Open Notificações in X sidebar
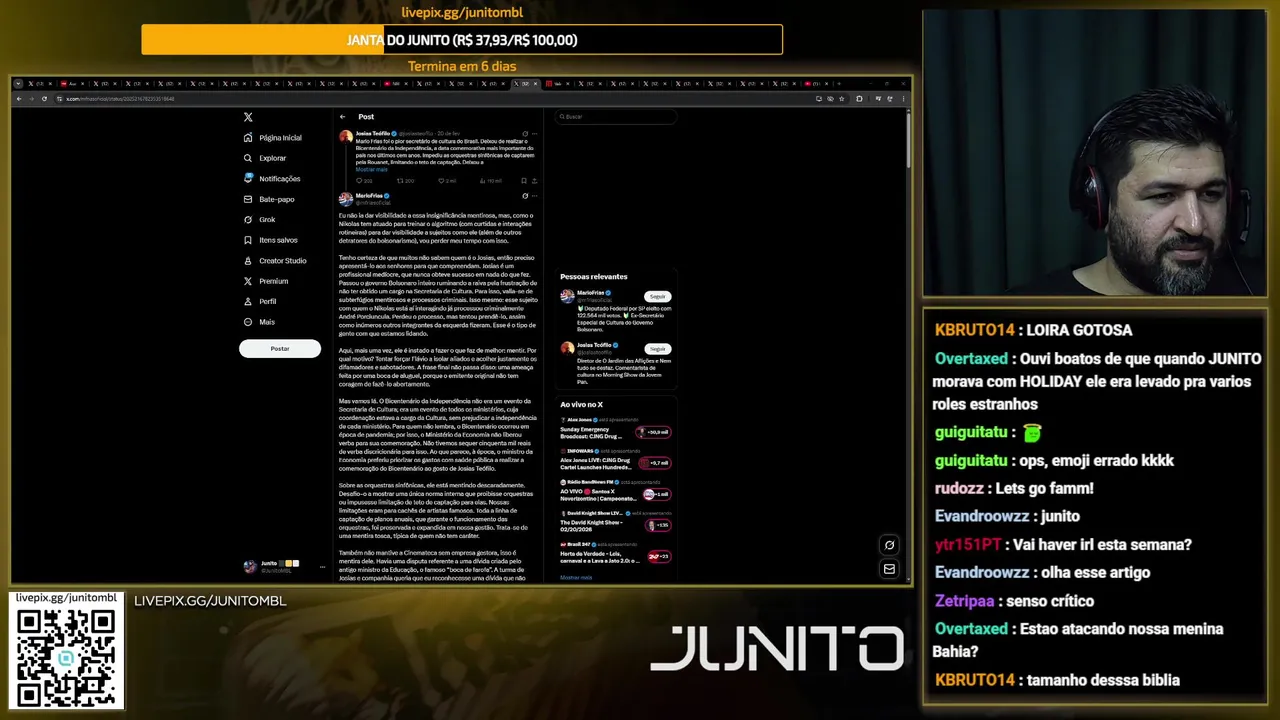 [272, 179]
